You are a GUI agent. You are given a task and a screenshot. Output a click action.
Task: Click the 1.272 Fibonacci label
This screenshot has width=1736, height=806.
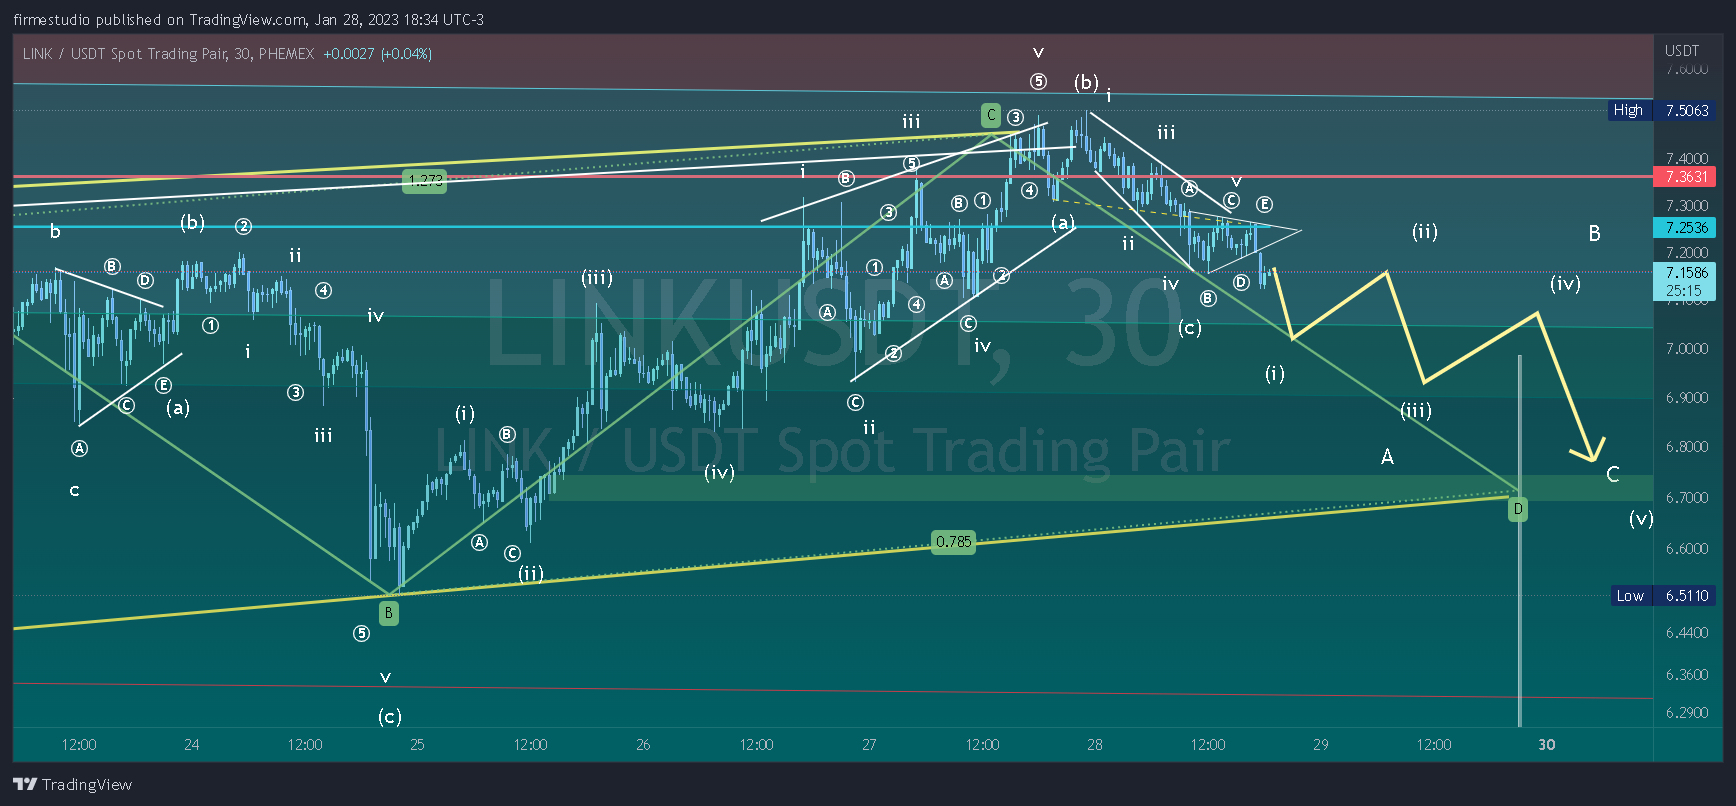tap(425, 180)
